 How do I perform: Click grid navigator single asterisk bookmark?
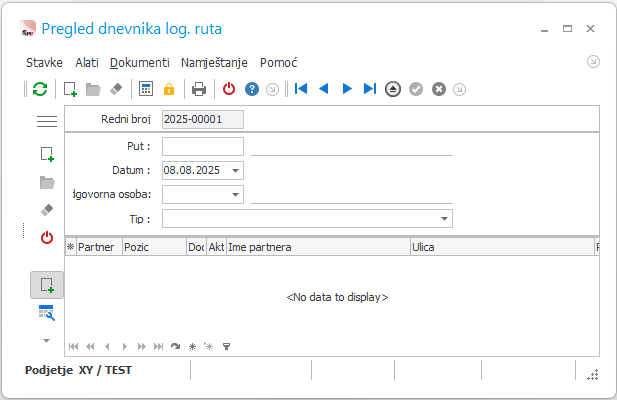192,347
